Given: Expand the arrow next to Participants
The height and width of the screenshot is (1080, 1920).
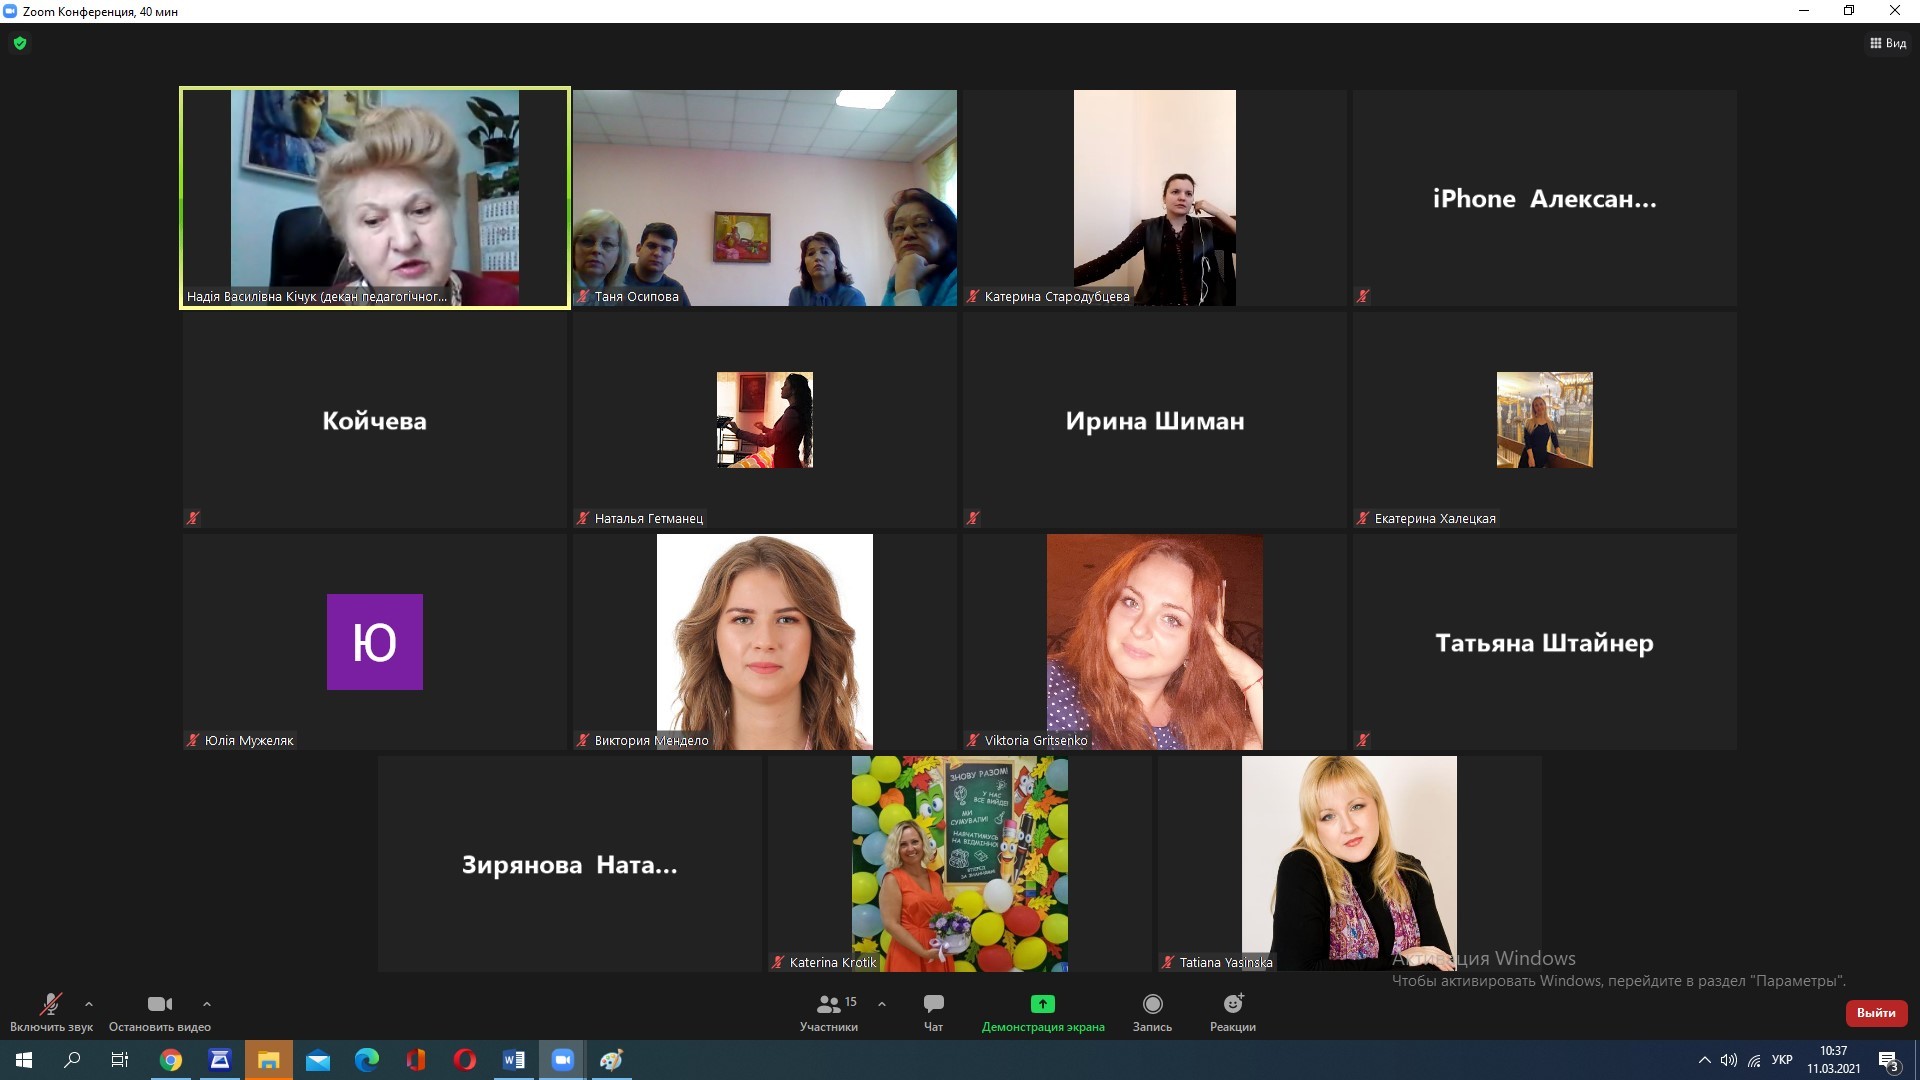Looking at the screenshot, I should click(x=882, y=1004).
